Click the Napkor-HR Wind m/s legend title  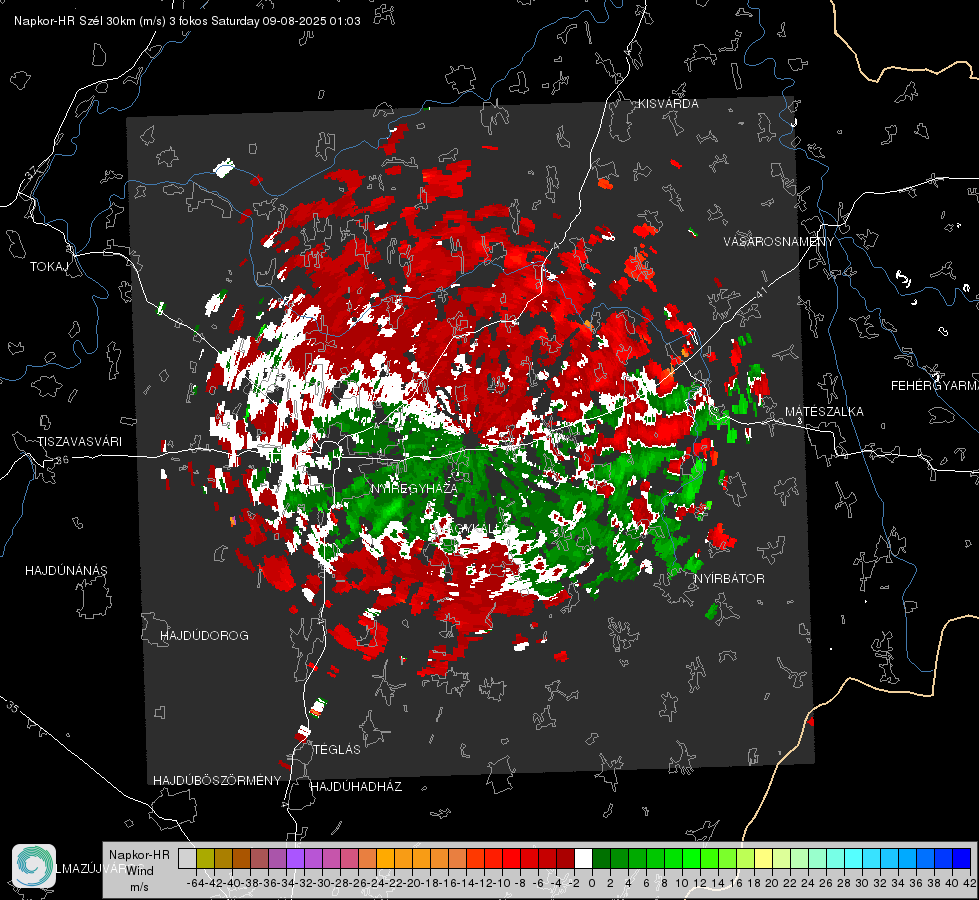coord(139,871)
